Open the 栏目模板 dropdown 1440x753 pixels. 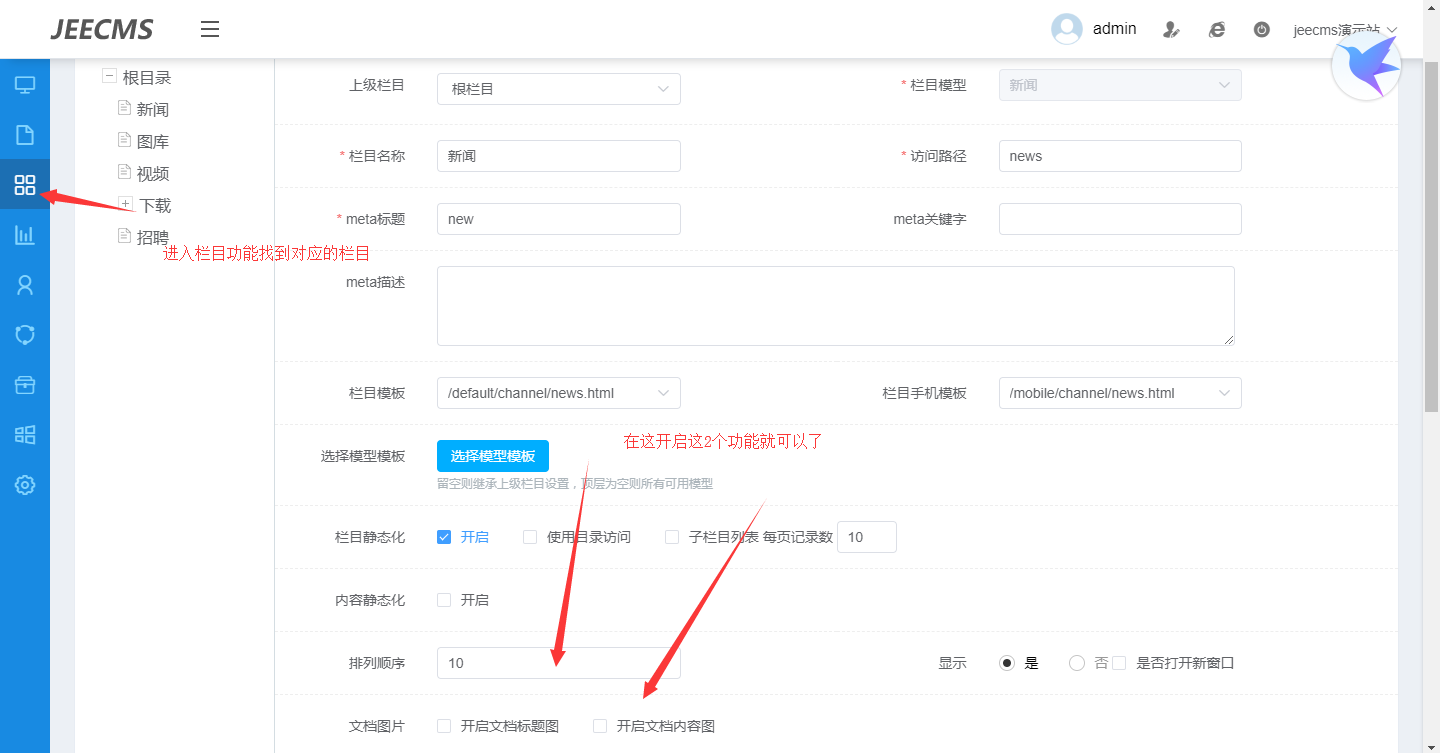(x=559, y=393)
